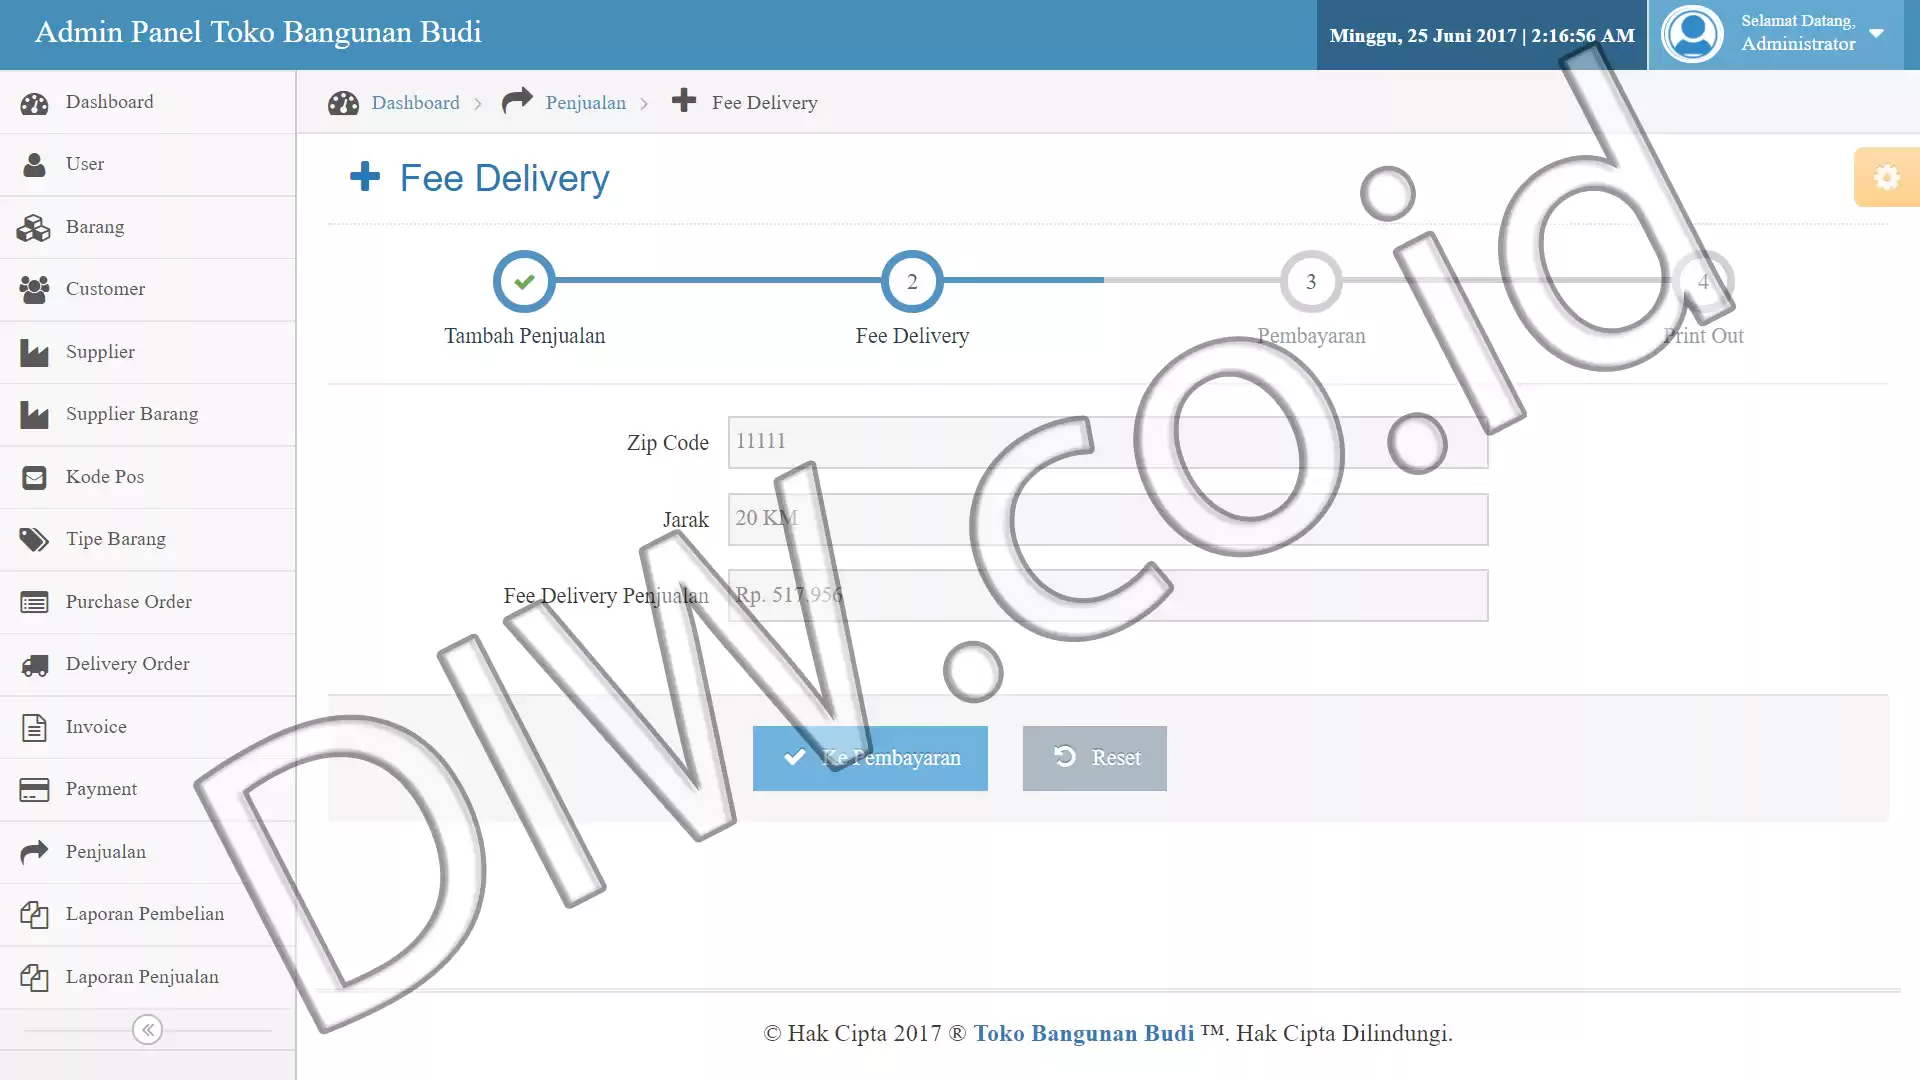Open the Administrator dropdown arrow
Screen dimensions: 1920x1080
[x=1877, y=33]
